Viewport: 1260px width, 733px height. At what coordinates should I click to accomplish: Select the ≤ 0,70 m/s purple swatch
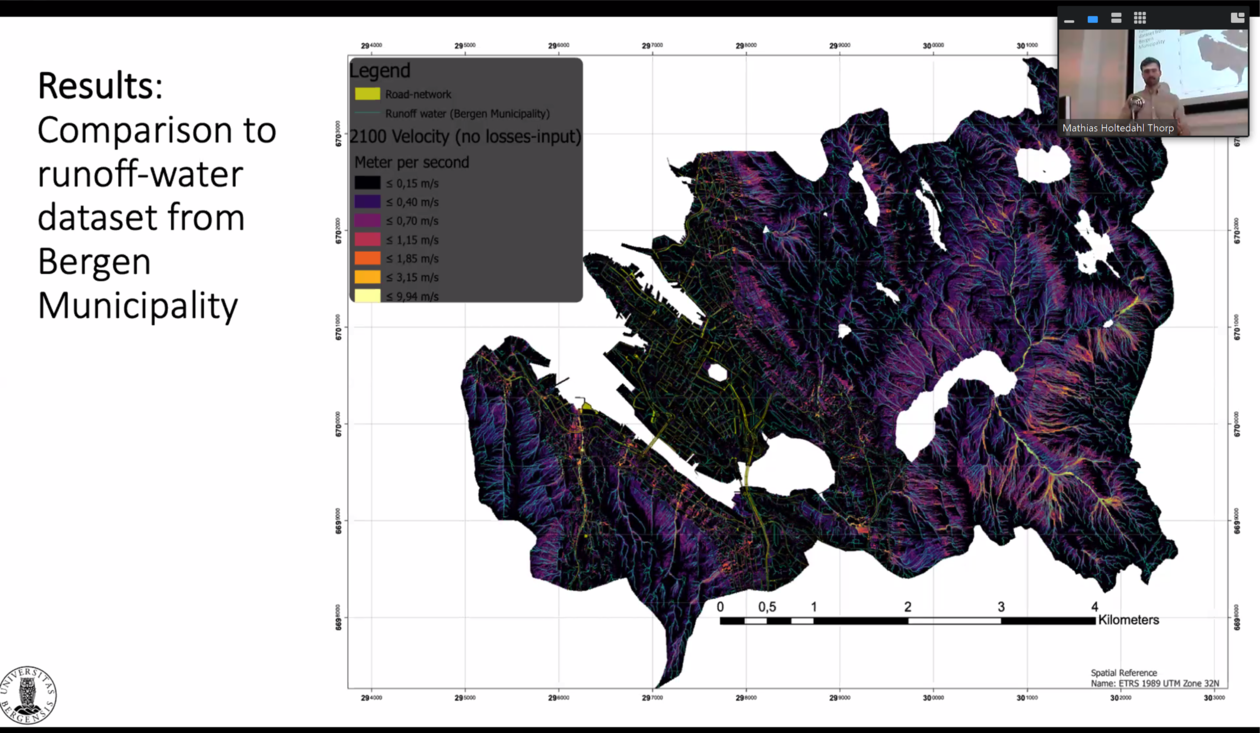click(x=368, y=220)
